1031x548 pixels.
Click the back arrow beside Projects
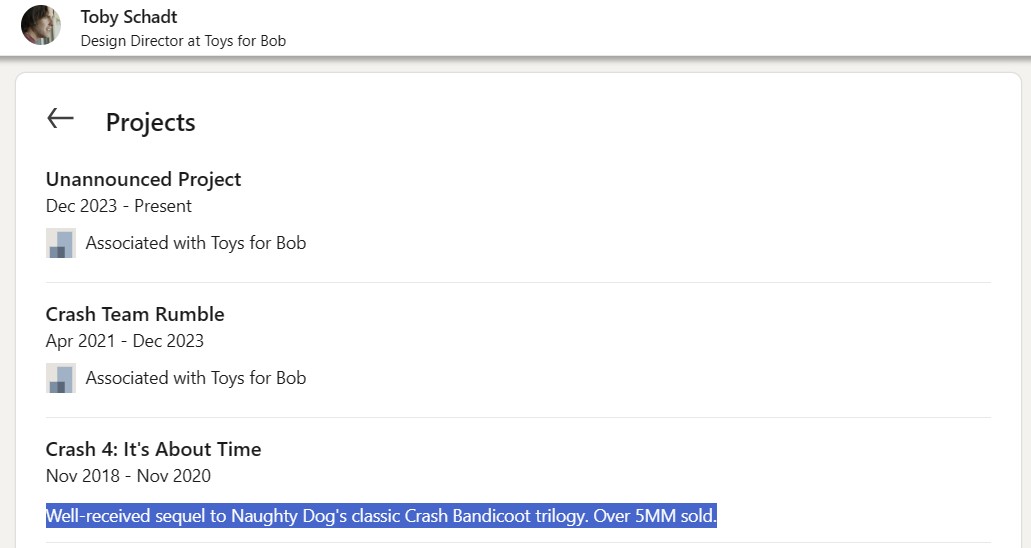[x=61, y=119]
